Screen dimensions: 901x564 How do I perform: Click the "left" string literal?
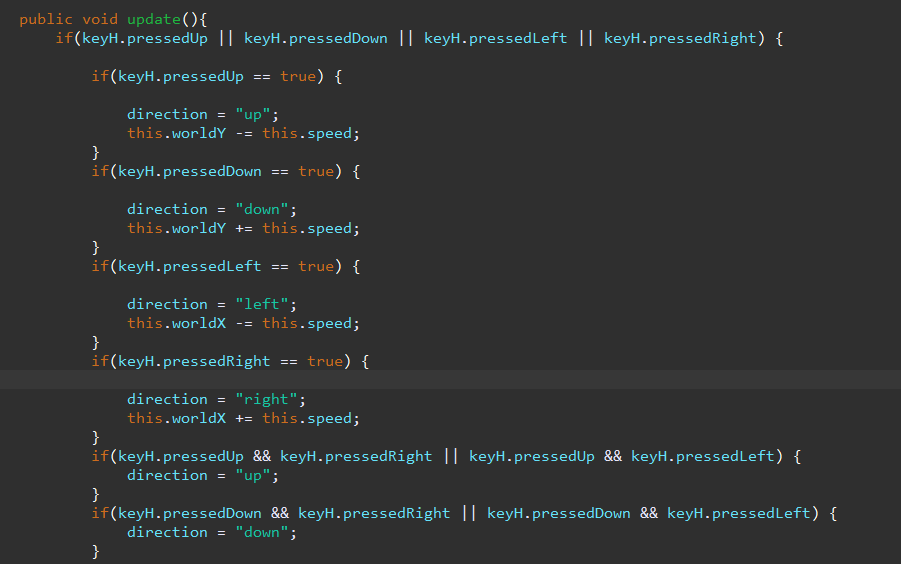(261, 304)
